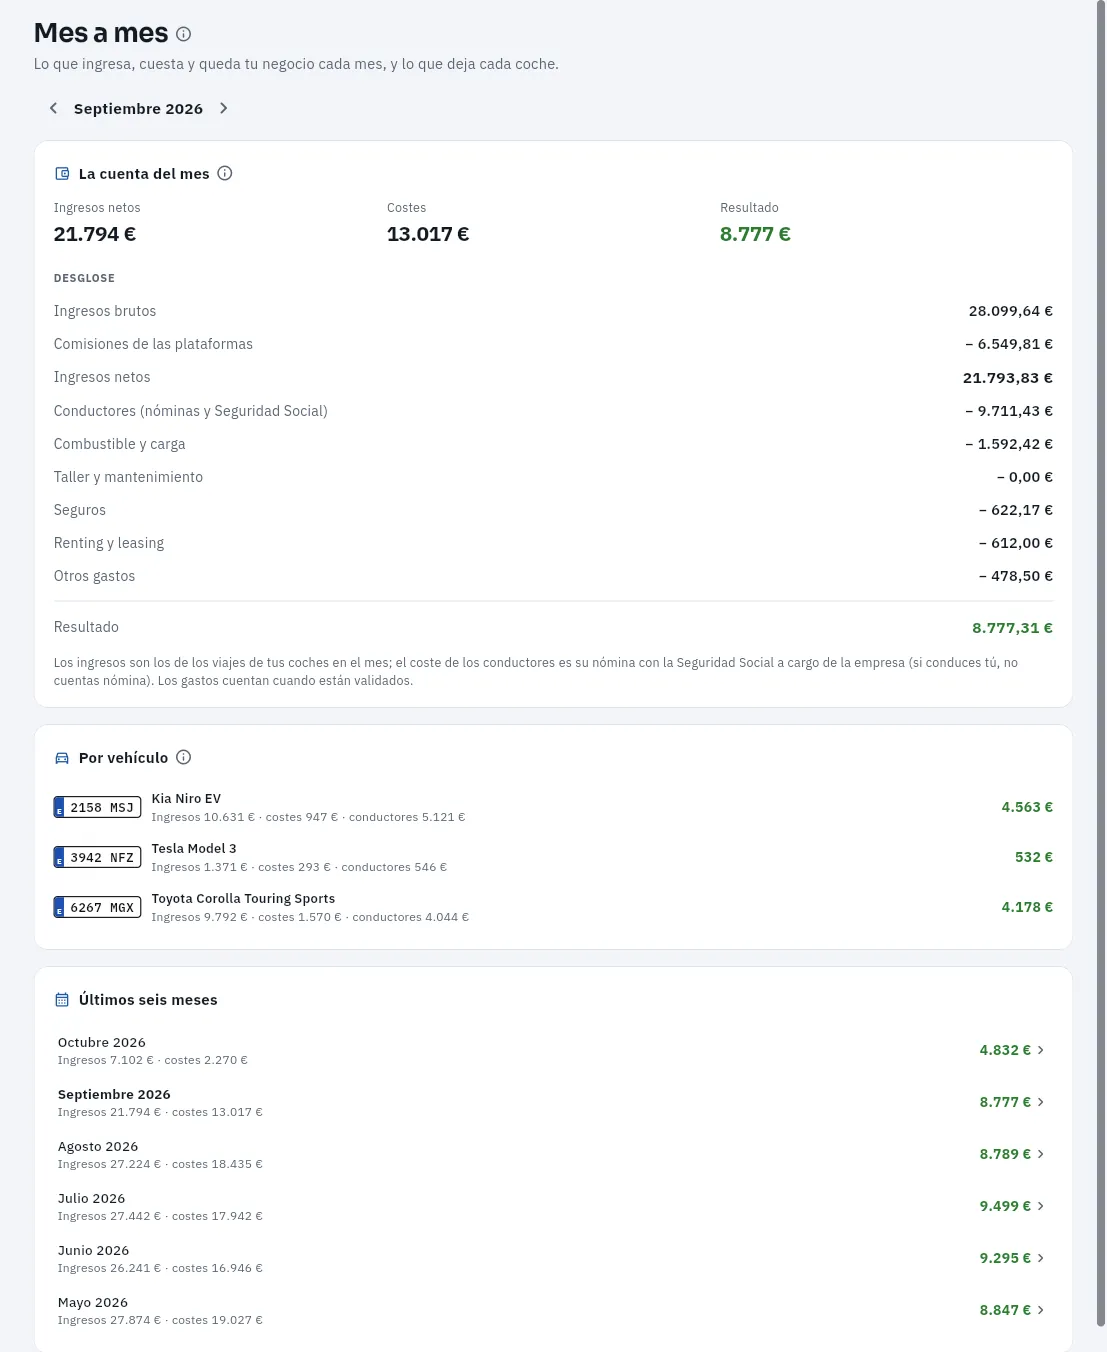Viewport: 1107px width, 1352px height.
Task: Open the Agosto 2026 month entry
Action: (x=553, y=1154)
